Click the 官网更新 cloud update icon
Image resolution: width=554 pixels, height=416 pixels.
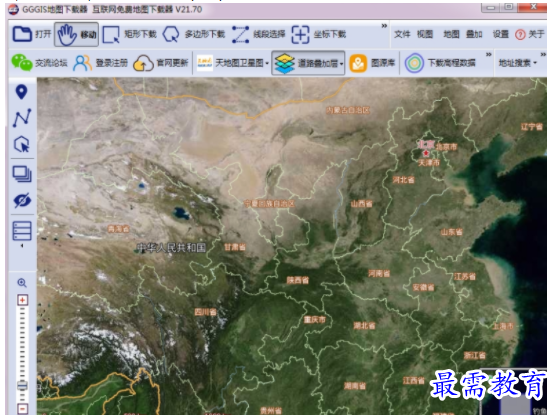pos(143,63)
